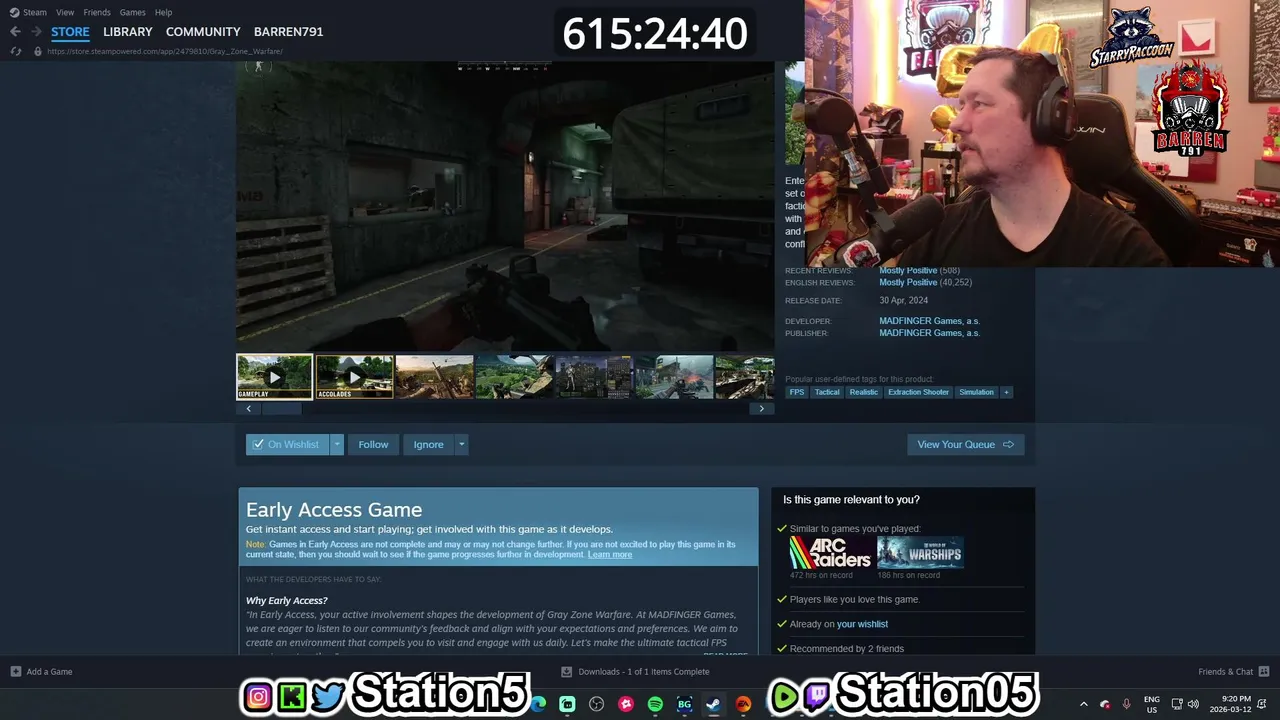Screen dimensions: 1280x720
Task: Open the BG app on the taskbar
Action: [684, 704]
